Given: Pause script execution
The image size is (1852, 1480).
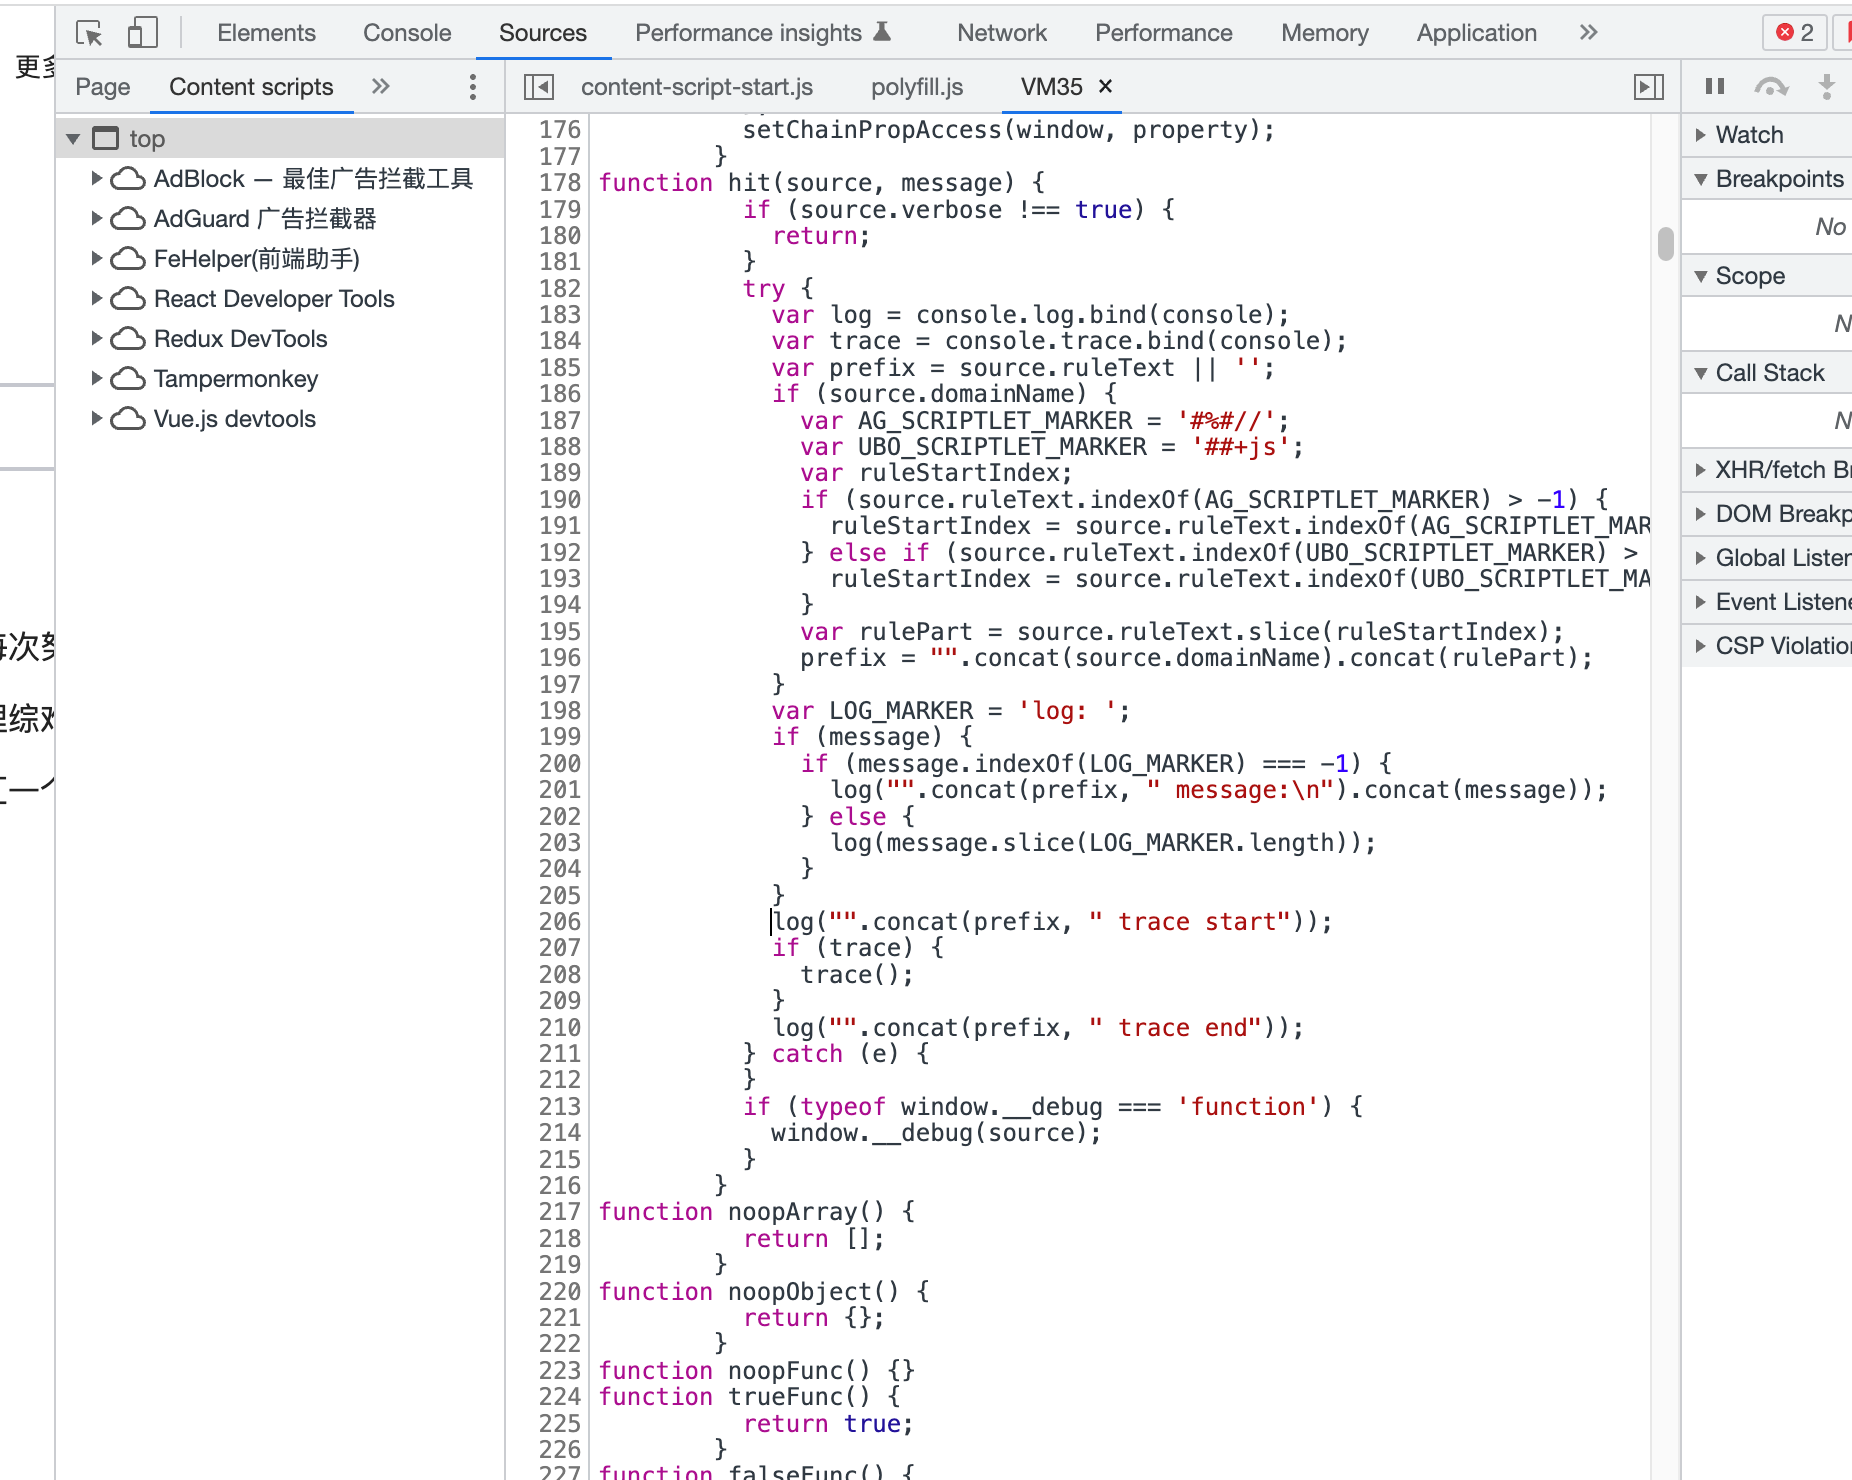Looking at the screenshot, I should [1715, 87].
